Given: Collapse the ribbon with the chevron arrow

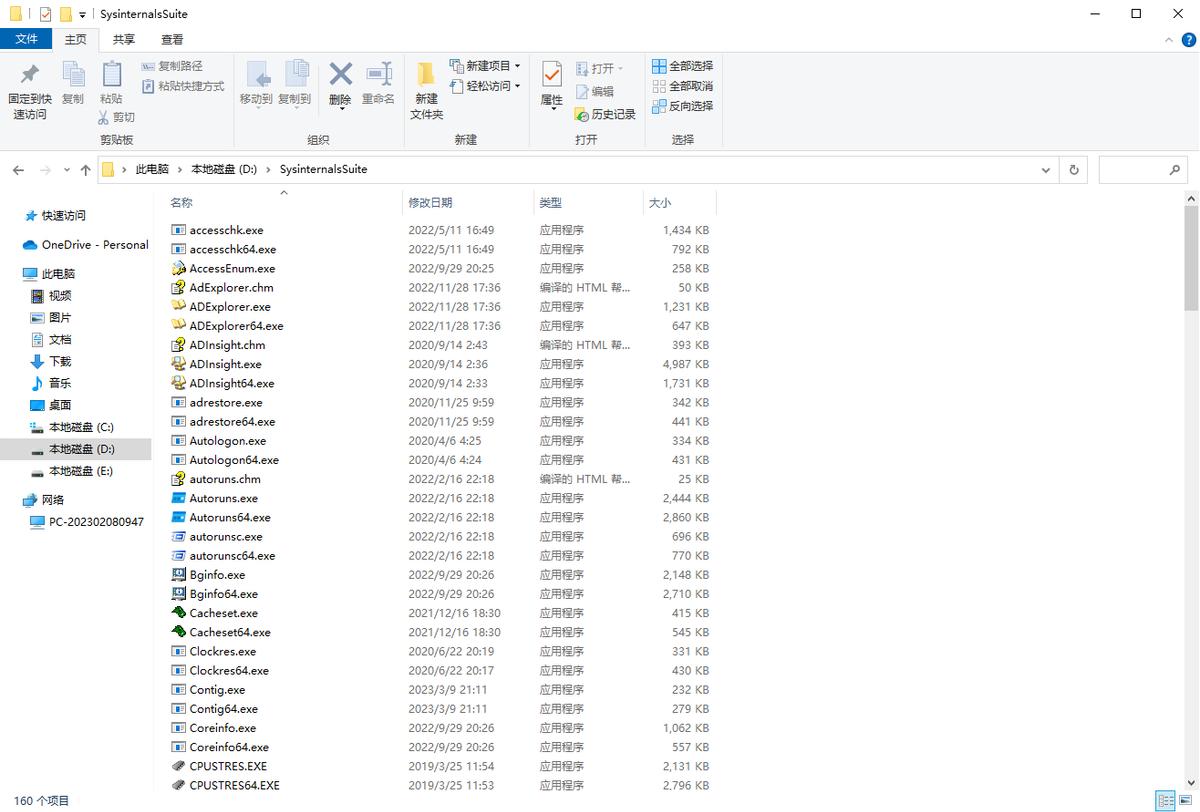Looking at the screenshot, I should point(1168,39).
